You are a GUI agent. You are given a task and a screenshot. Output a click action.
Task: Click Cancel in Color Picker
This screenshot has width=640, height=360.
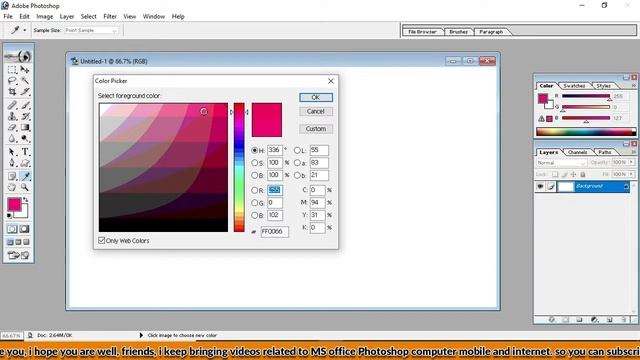316,111
